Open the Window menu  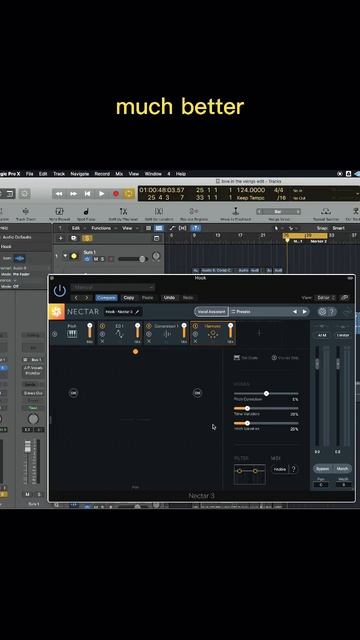153,174
